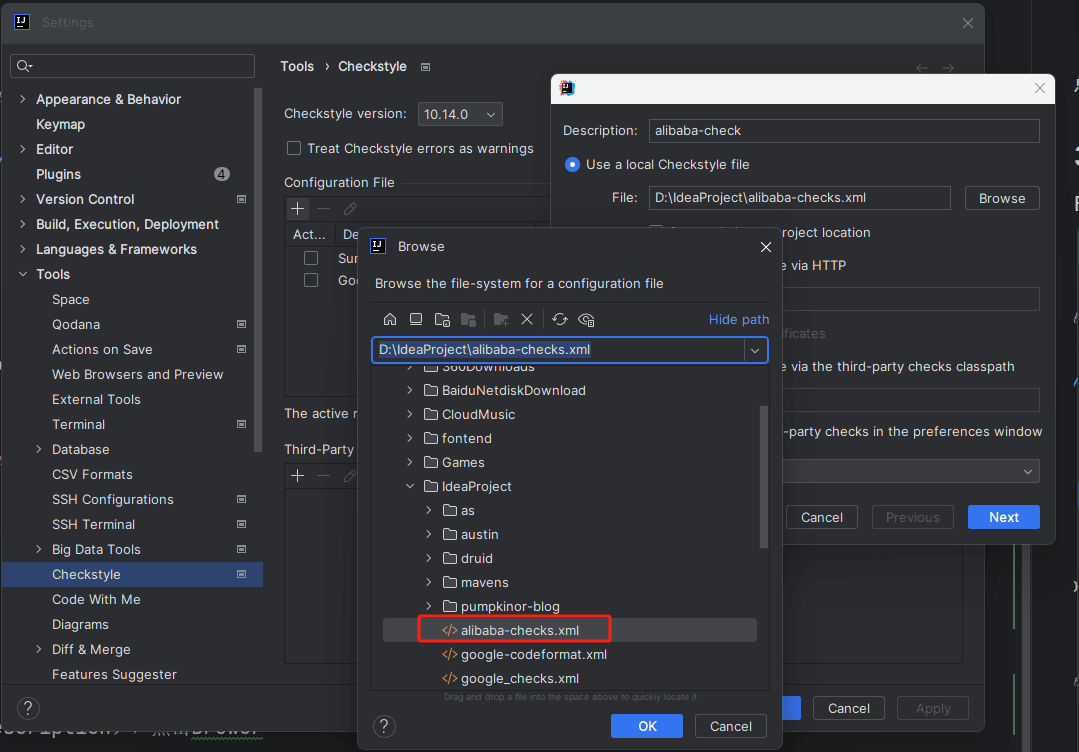
Task: Click the Desktop directory icon in Browse toolbar
Action: 416,320
